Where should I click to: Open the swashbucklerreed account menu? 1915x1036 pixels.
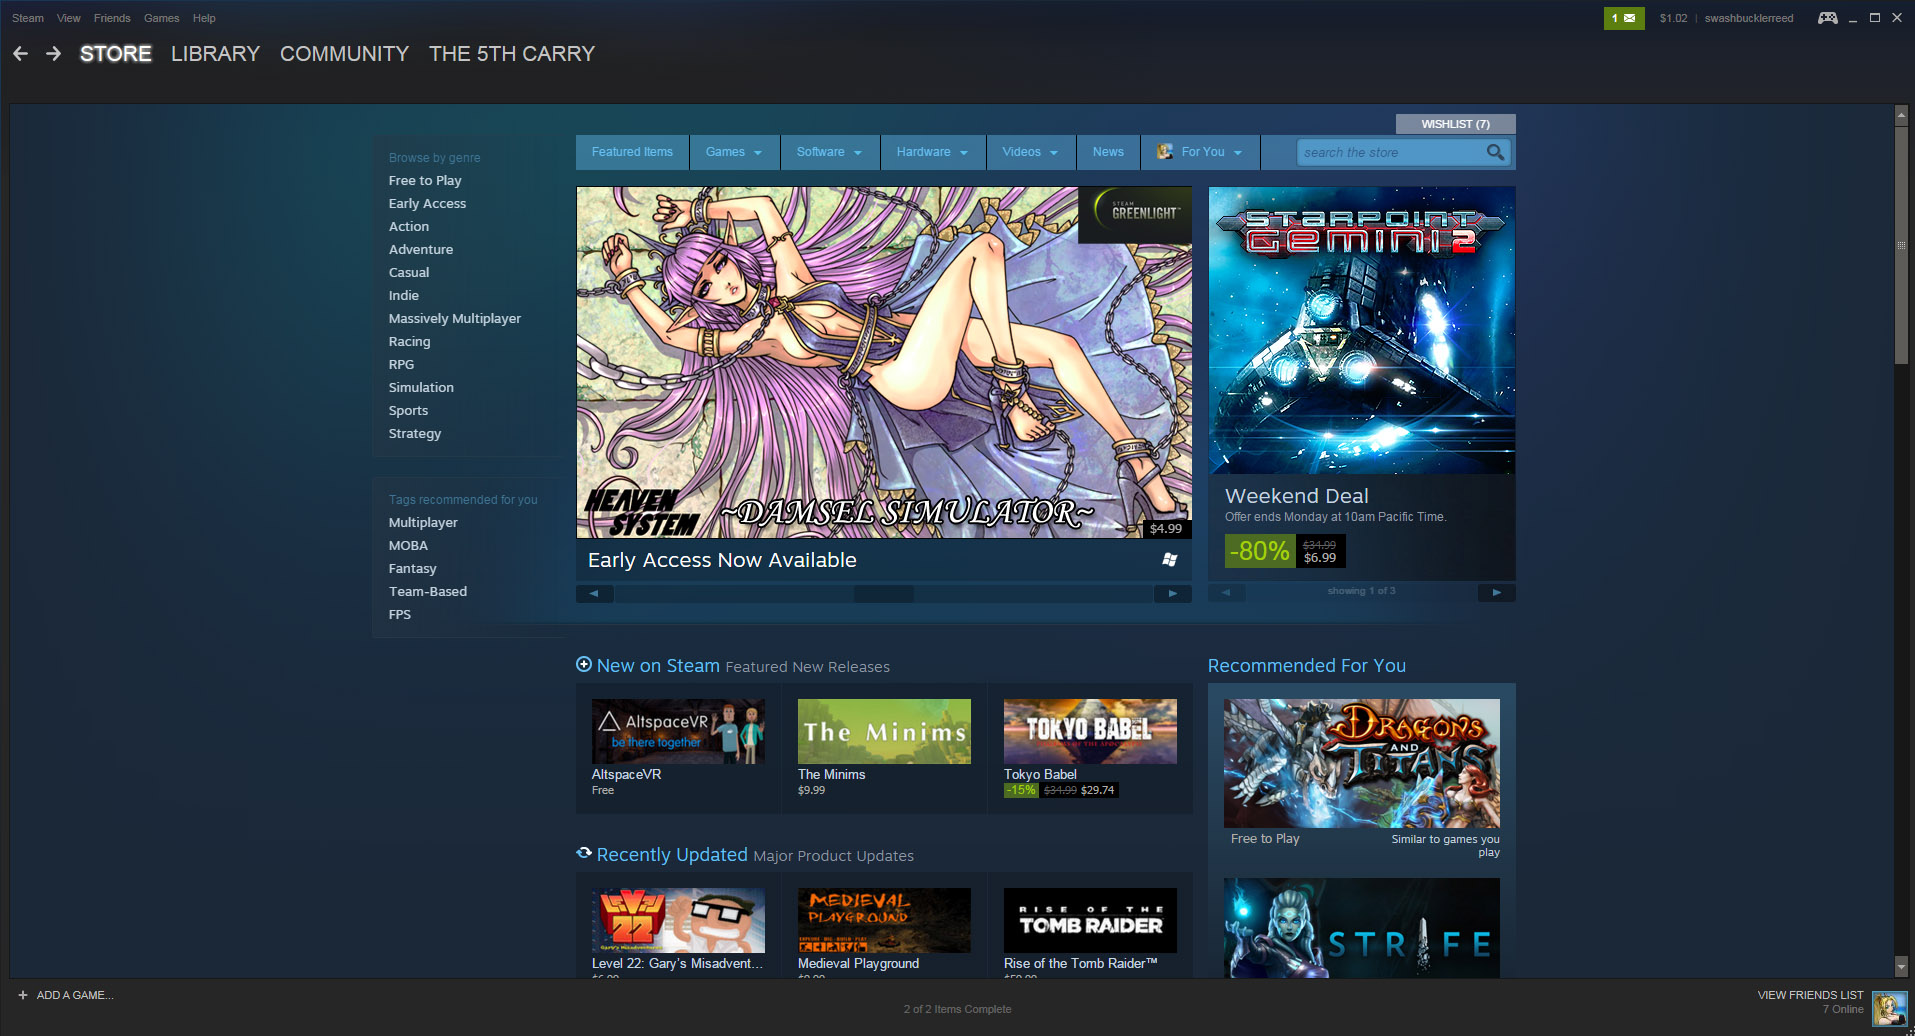click(1749, 18)
